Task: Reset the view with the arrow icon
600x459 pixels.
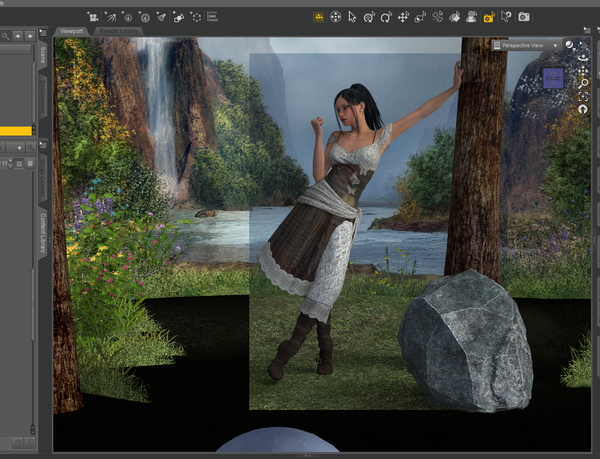Action: click(x=584, y=109)
